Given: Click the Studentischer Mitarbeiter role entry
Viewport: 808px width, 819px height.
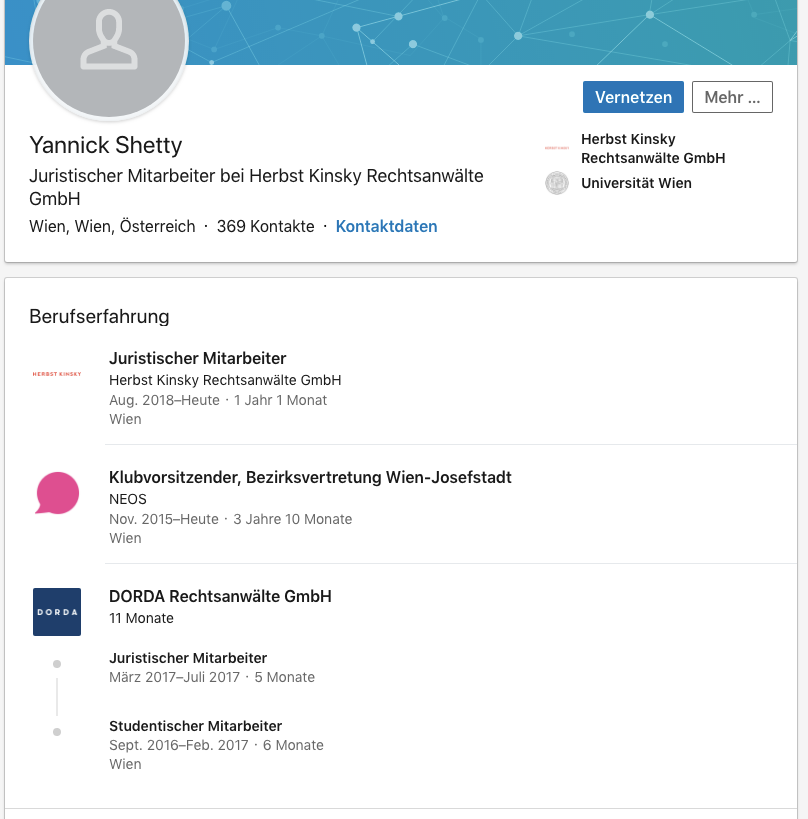Looking at the screenshot, I should pyautogui.click(x=195, y=726).
